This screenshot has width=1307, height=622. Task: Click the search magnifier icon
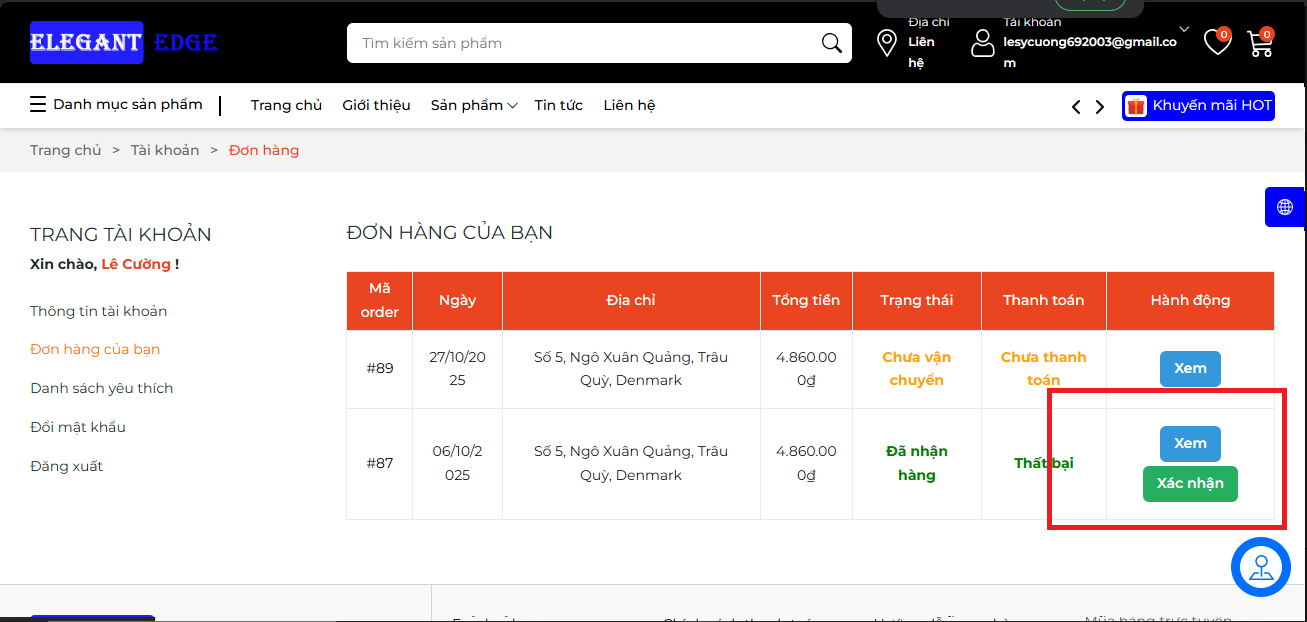click(831, 43)
